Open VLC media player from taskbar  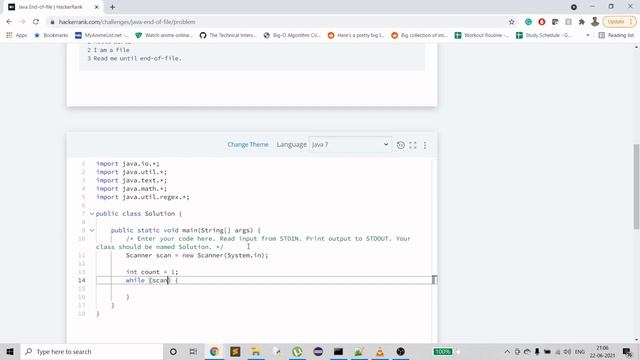point(380,351)
